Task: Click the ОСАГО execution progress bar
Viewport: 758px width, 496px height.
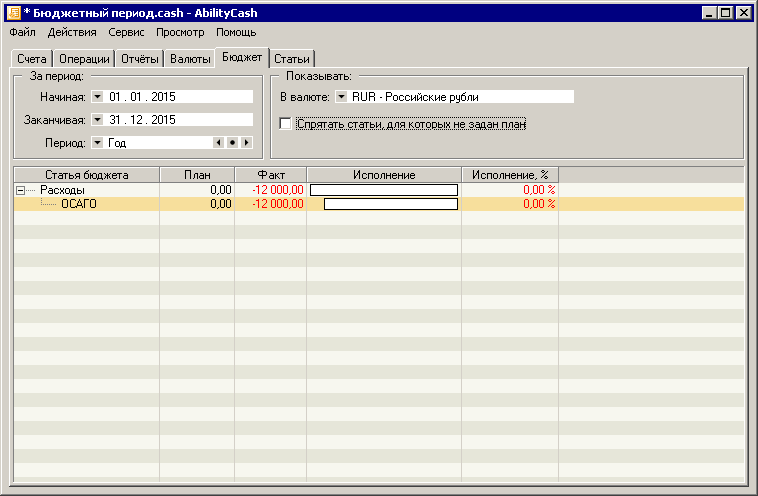Action: (390, 204)
